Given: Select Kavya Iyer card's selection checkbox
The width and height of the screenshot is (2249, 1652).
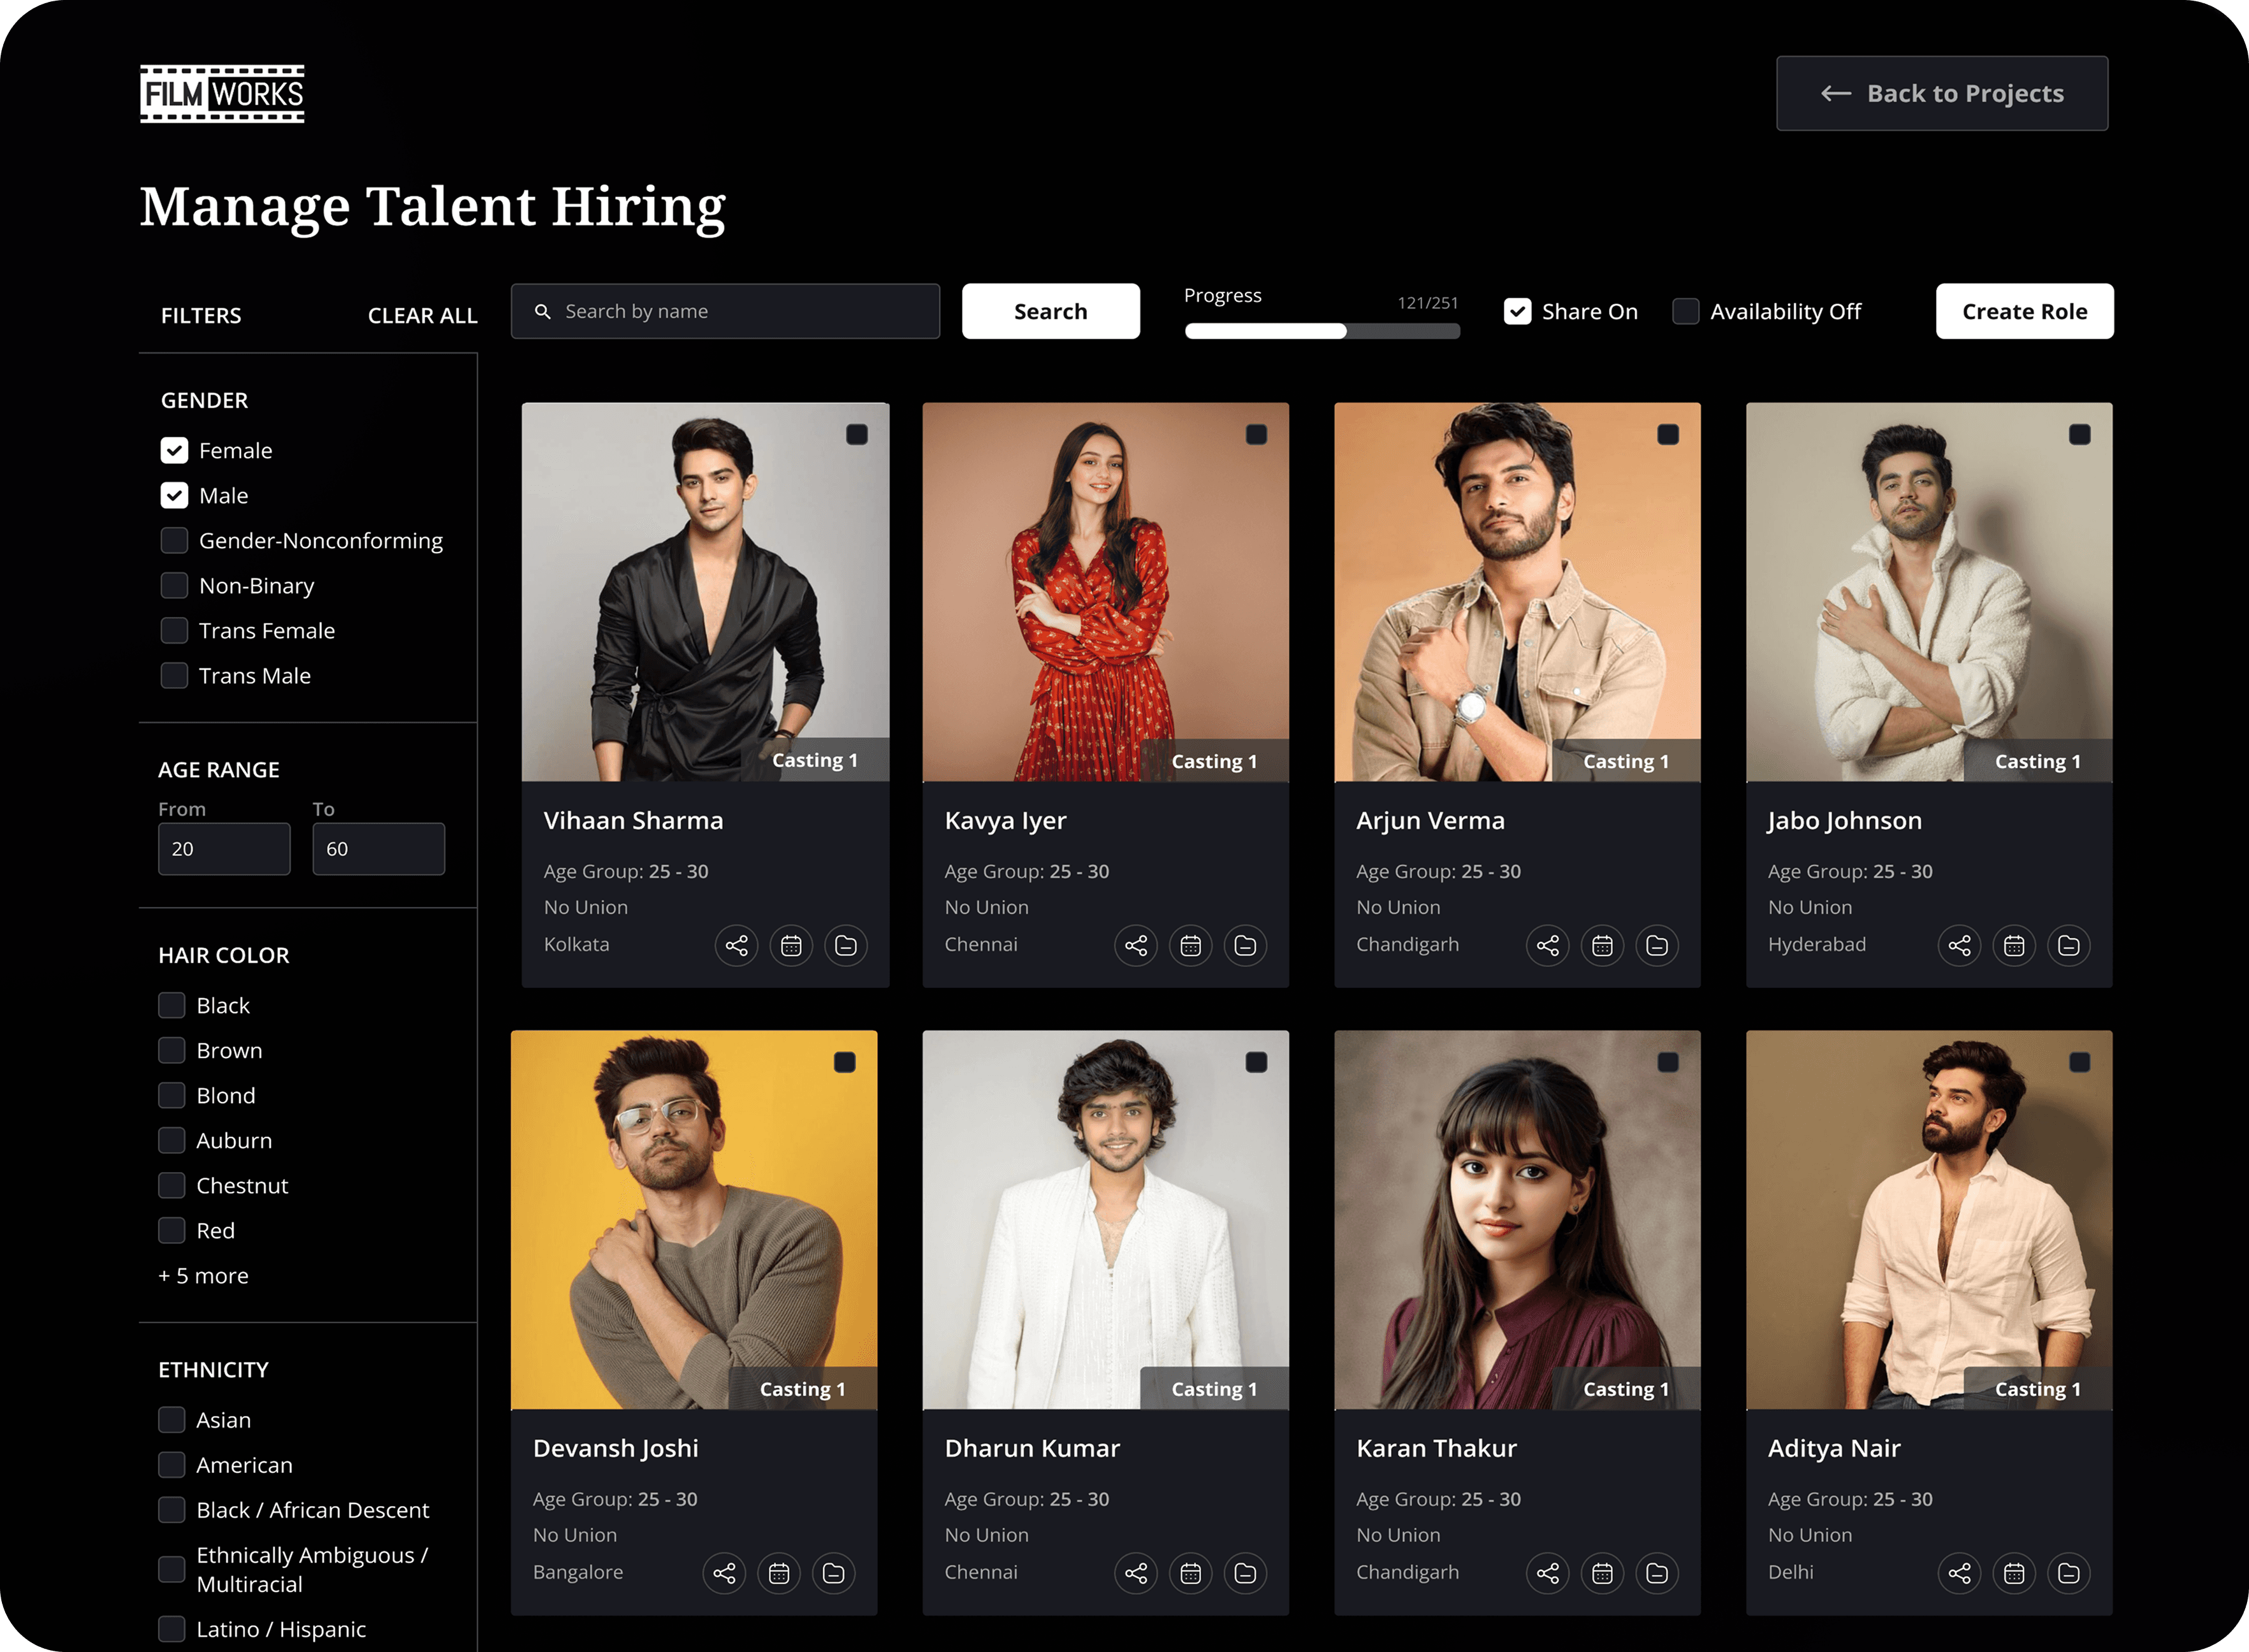Looking at the screenshot, I should coord(1256,434).
